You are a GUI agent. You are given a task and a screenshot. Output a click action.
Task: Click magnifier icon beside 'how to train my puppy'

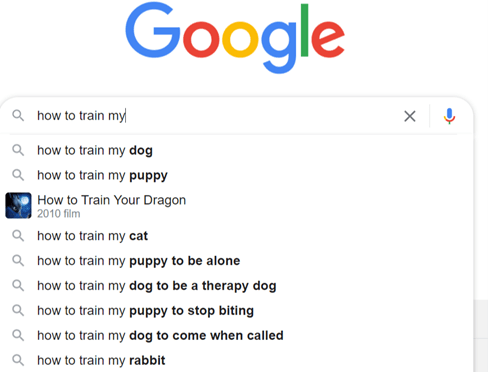pyautogui.click(x=18, y=175)
